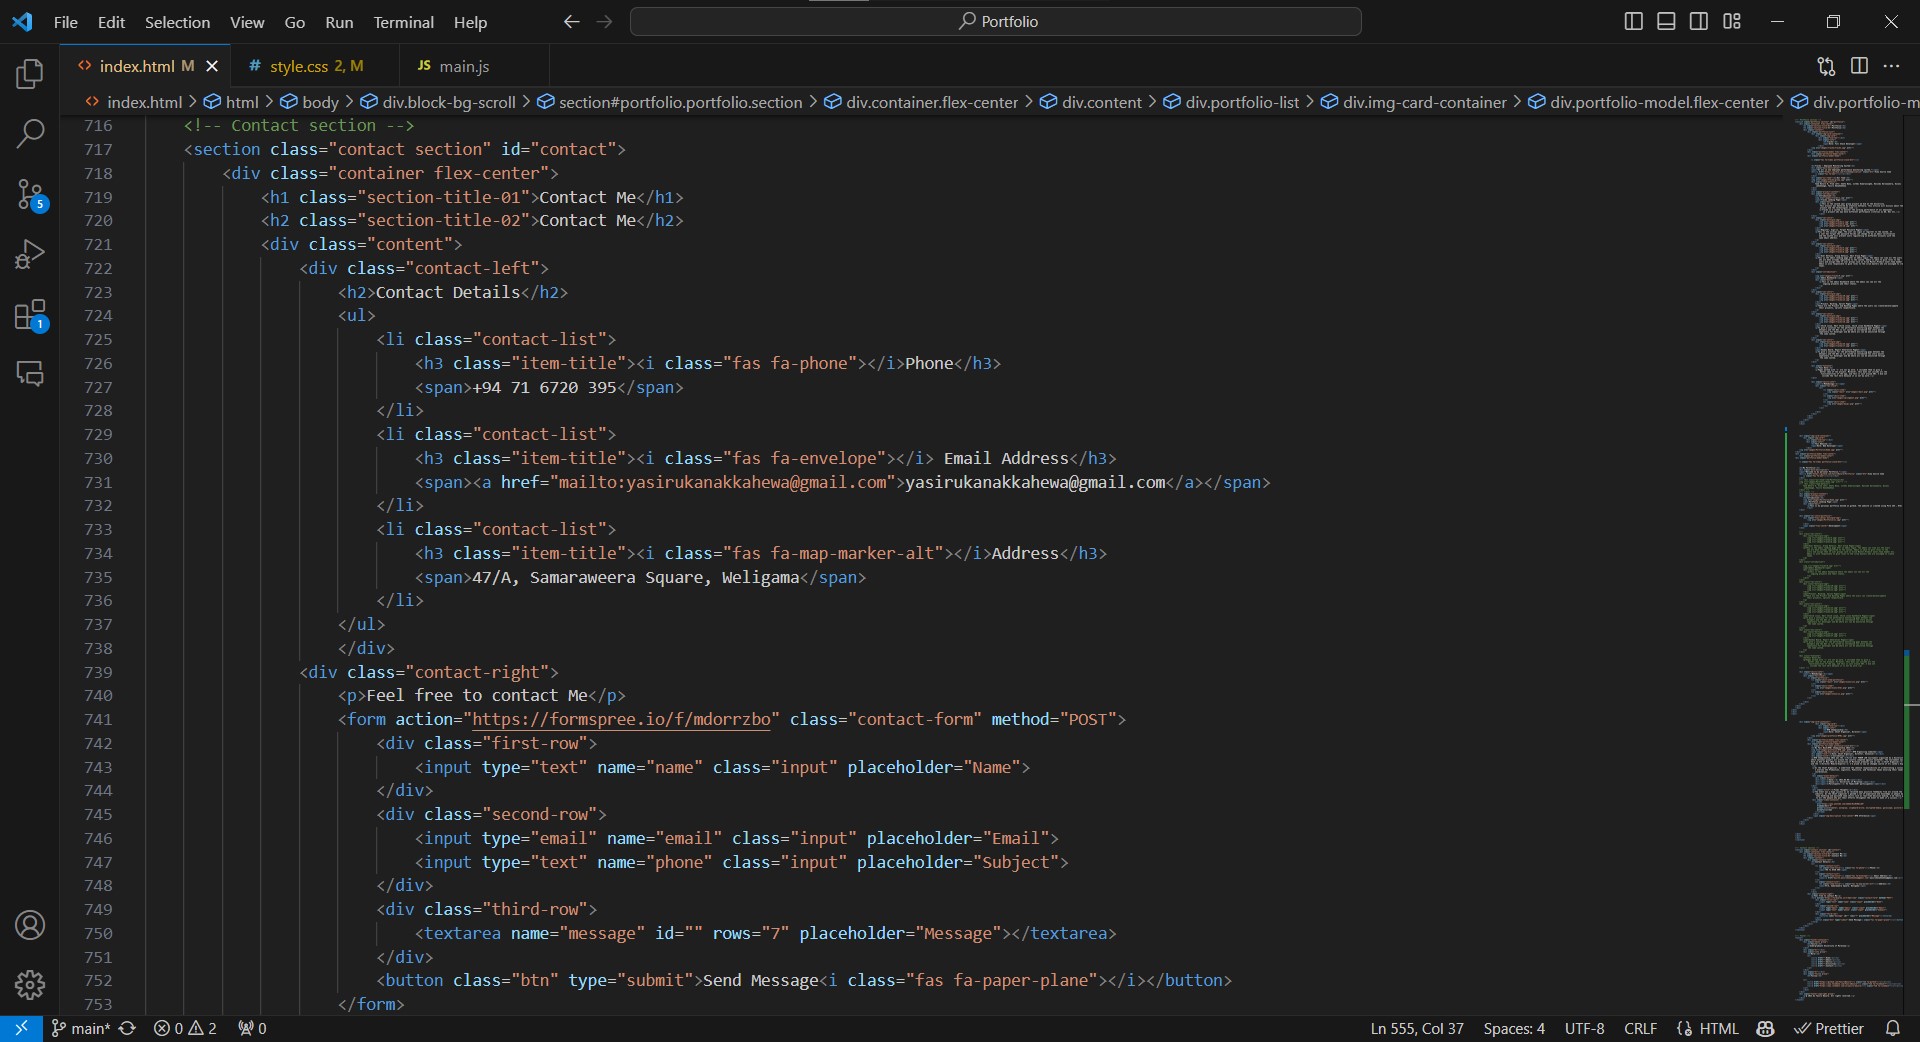Open the Manage gear icon

(x=30, y=985)
